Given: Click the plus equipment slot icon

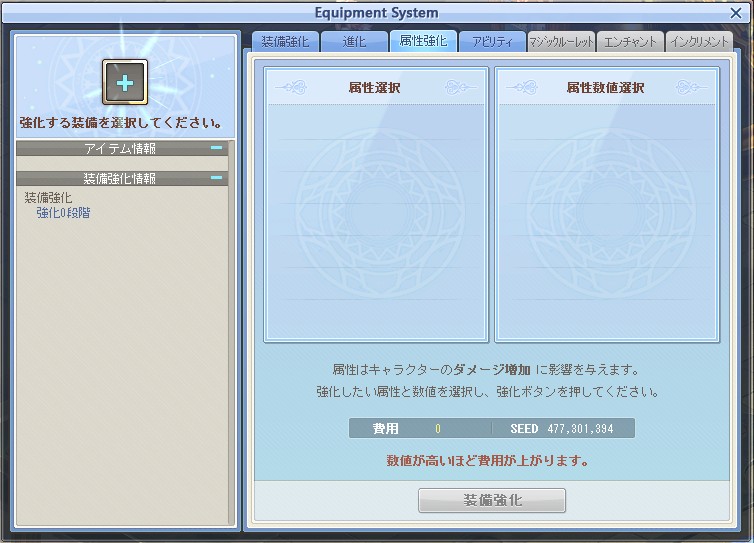Looking at the screenshot, I should coord(125,82).
